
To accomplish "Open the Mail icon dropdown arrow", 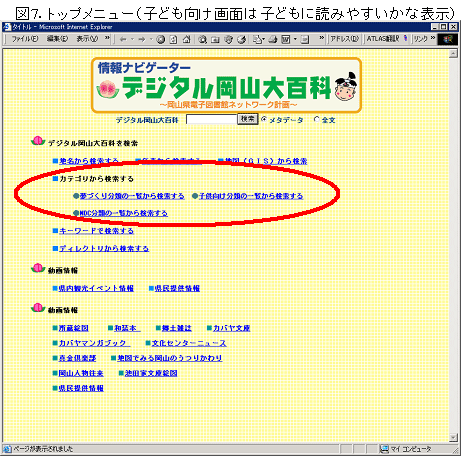I will (x=263, y=39).
